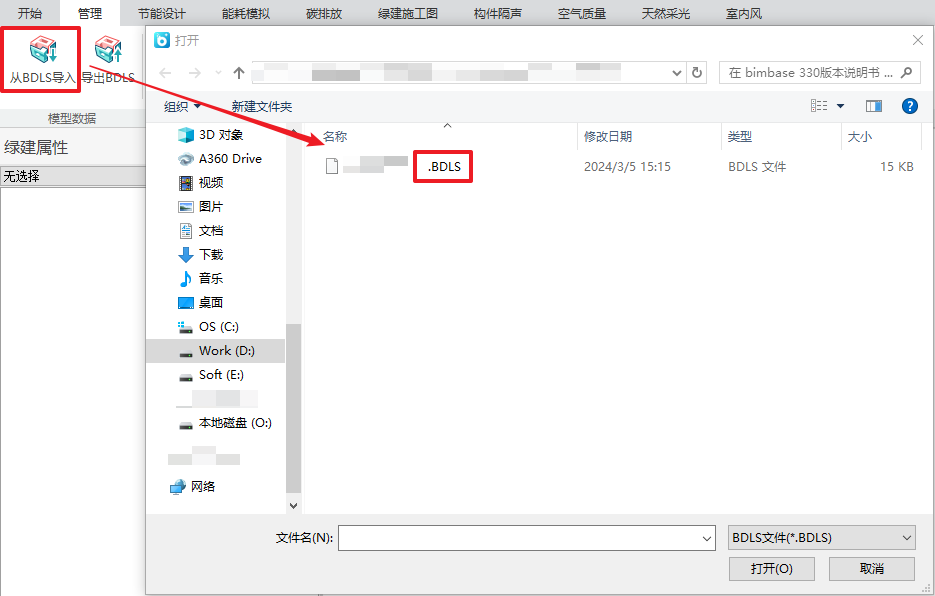Go back with the dialog's back arrow

tap(165, 73)
